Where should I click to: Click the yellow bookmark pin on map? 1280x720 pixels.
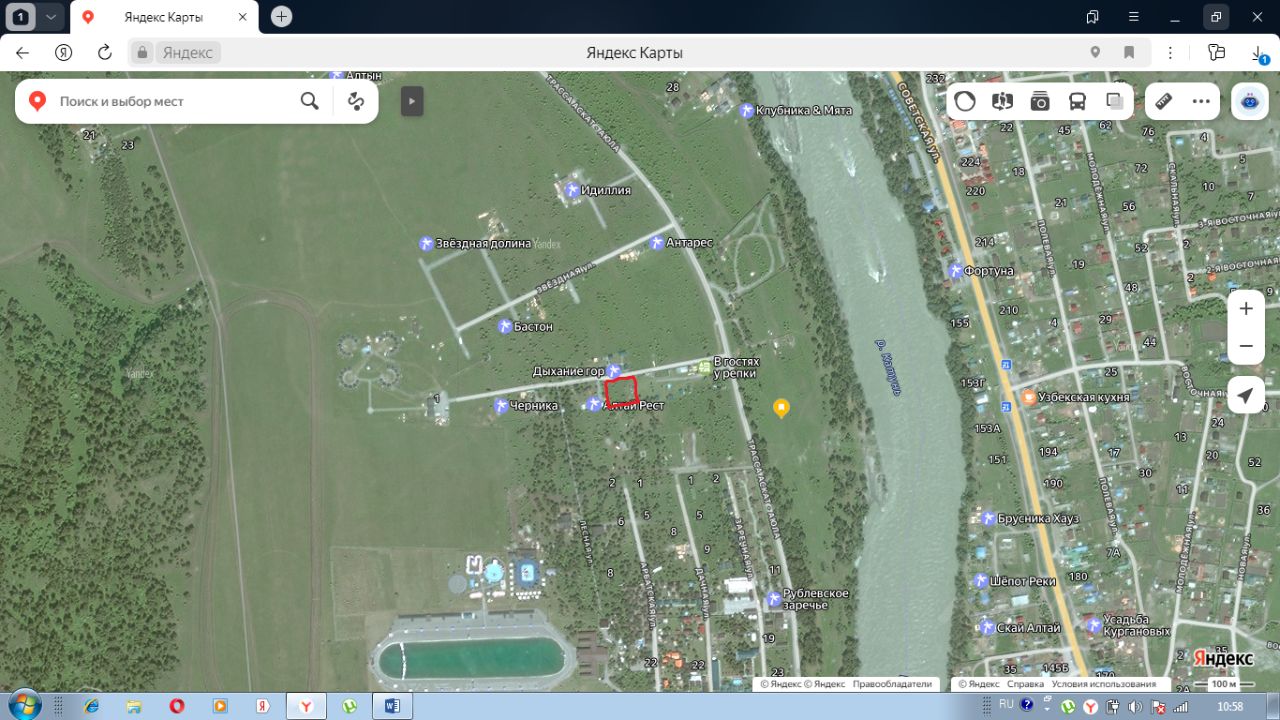pyautogui.click(x=781, y=407)
